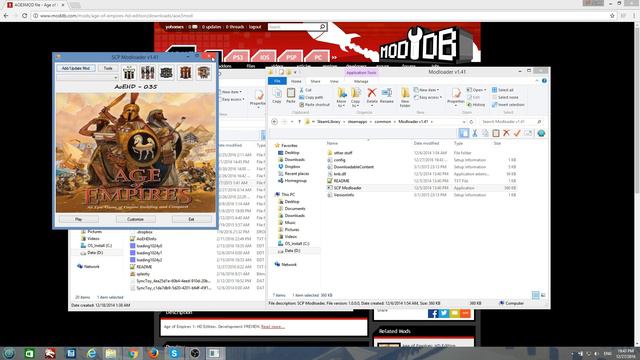Click the fifth game icon in SCP Modloader
Screen dimensions: 640x360
(204, 73)
